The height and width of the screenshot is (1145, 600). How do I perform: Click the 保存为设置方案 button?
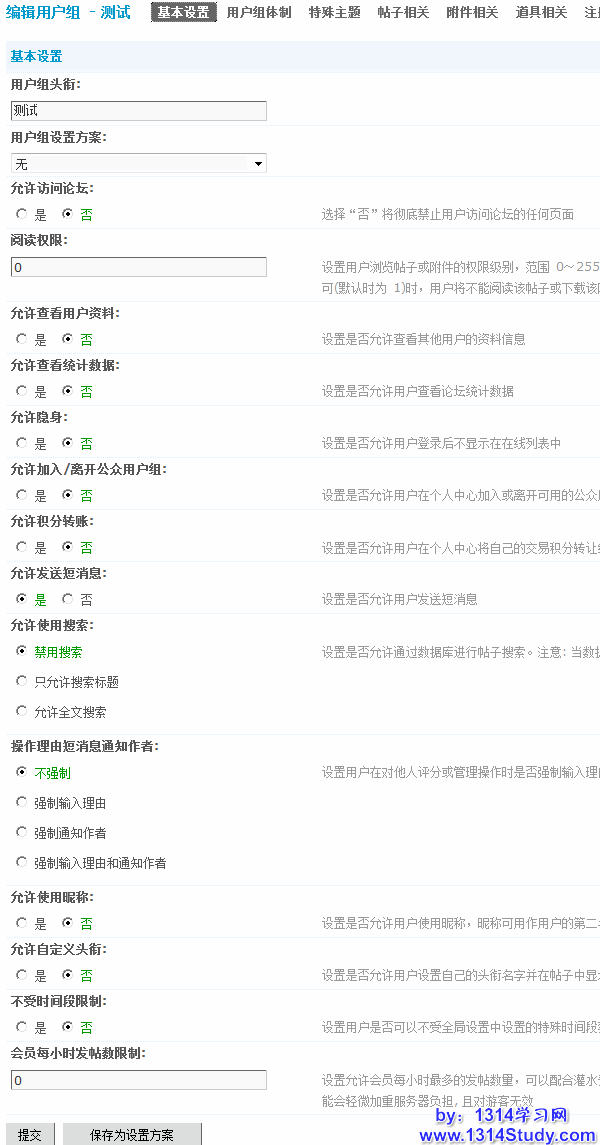click(x=131, y=1135)
